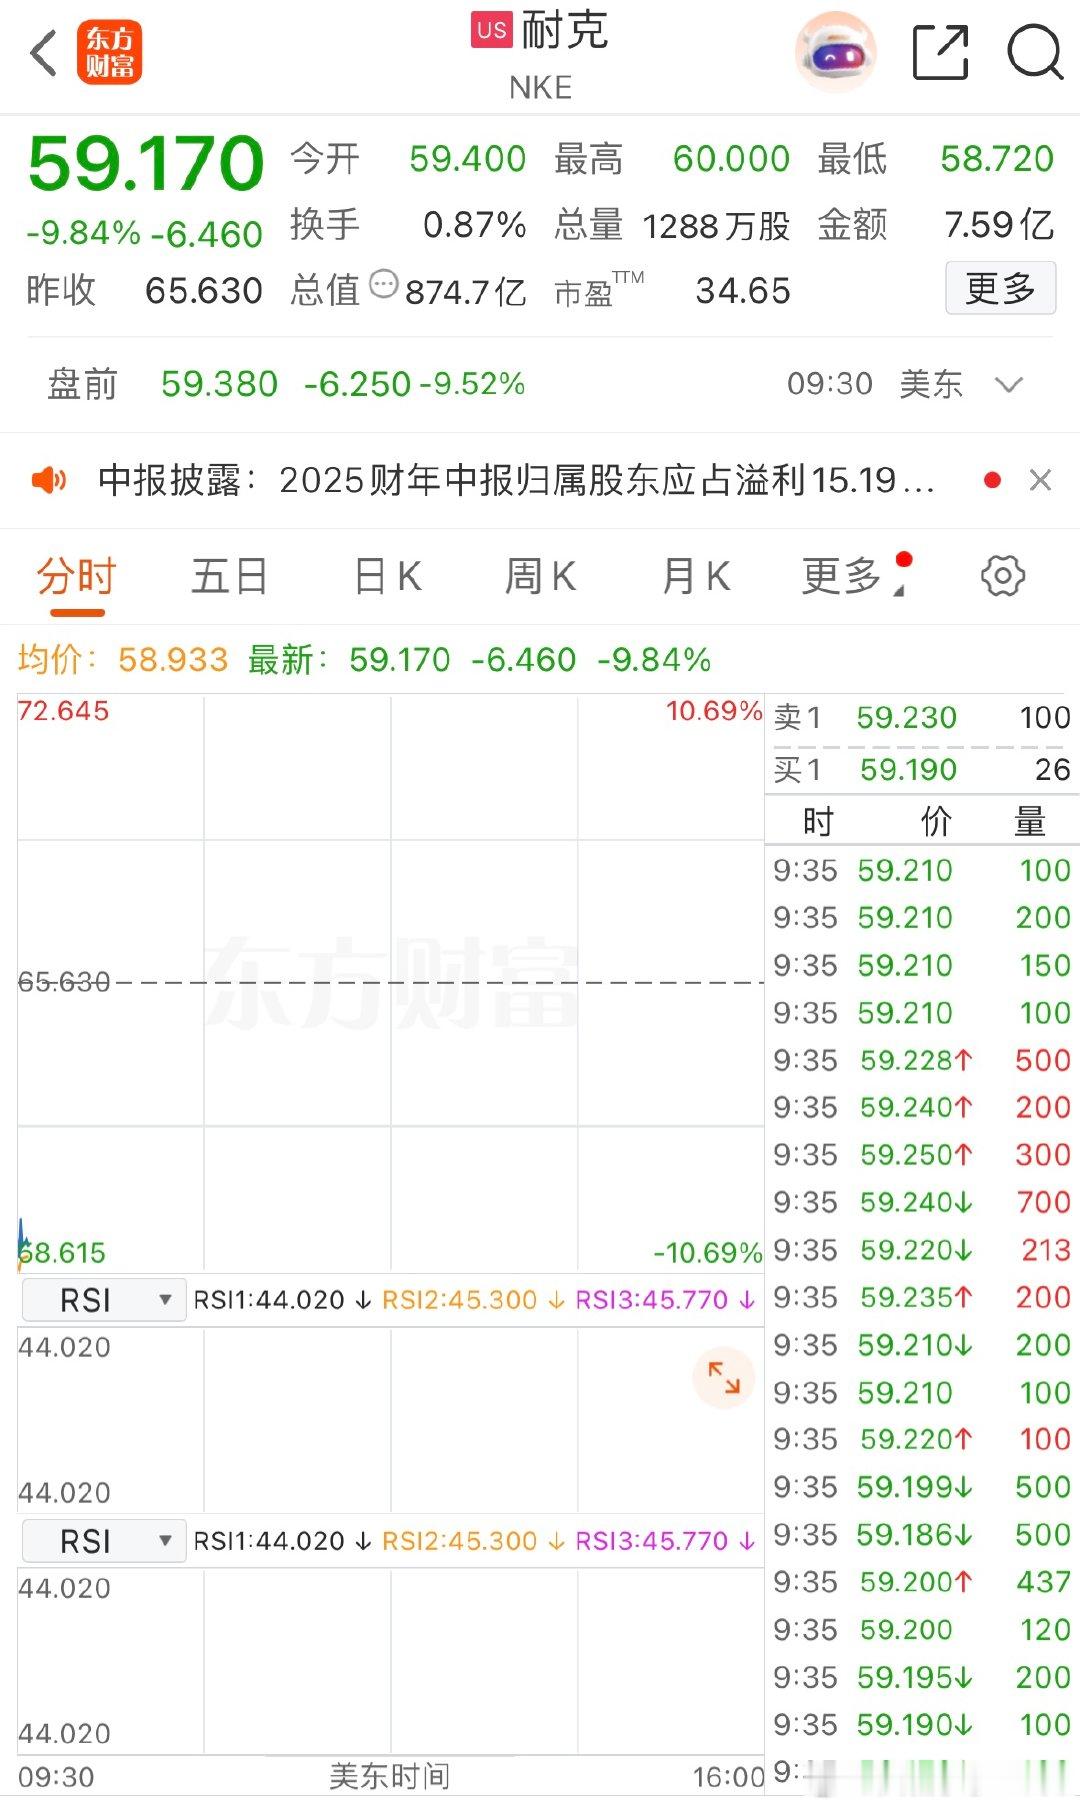The image size is (1080, 1808).
Task: Tap the intraday price chart area
Action: coord(390,983)
